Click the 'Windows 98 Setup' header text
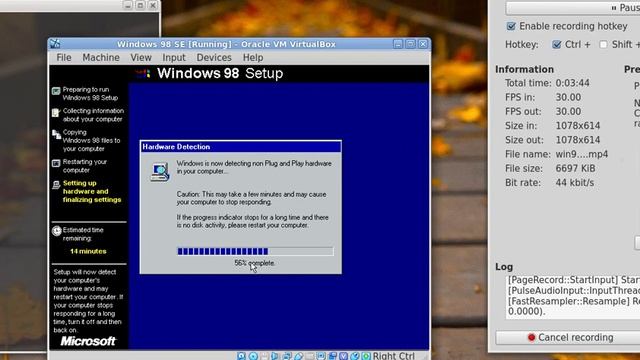This screenshot has width=640, height=360. click(220, 73)
